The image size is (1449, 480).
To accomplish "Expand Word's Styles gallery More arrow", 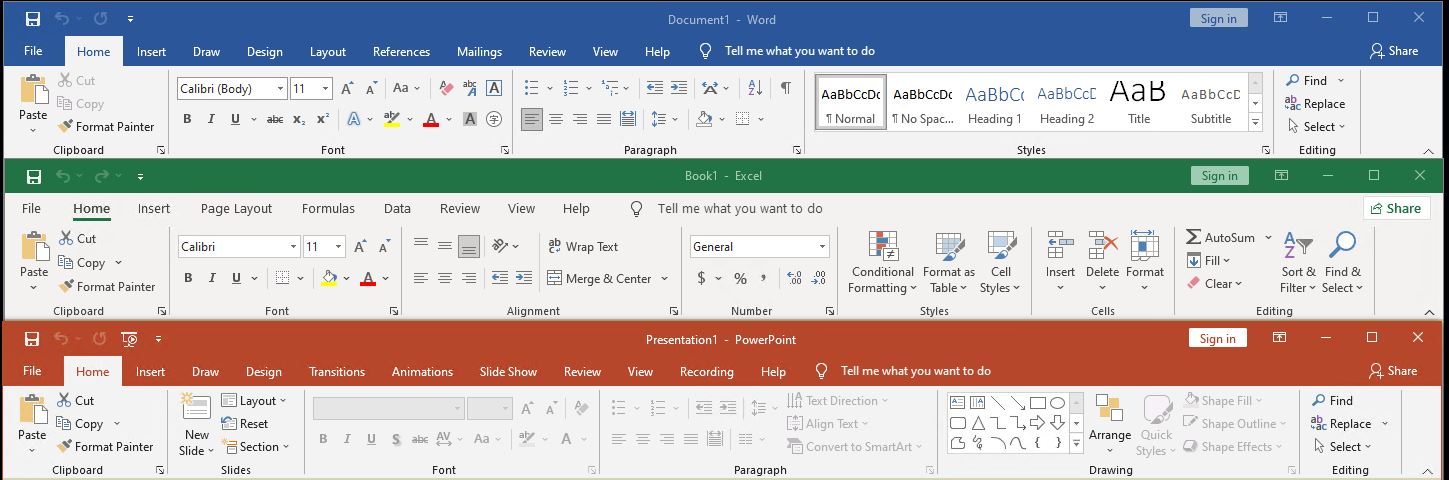I will [1256, 123].
